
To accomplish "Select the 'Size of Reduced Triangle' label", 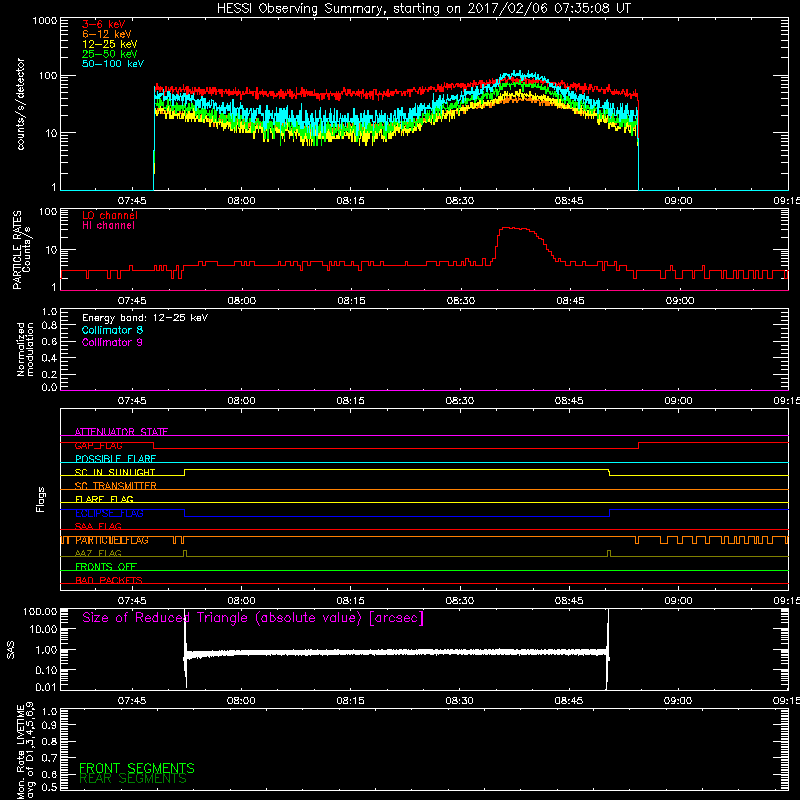I will click(253, 618).
